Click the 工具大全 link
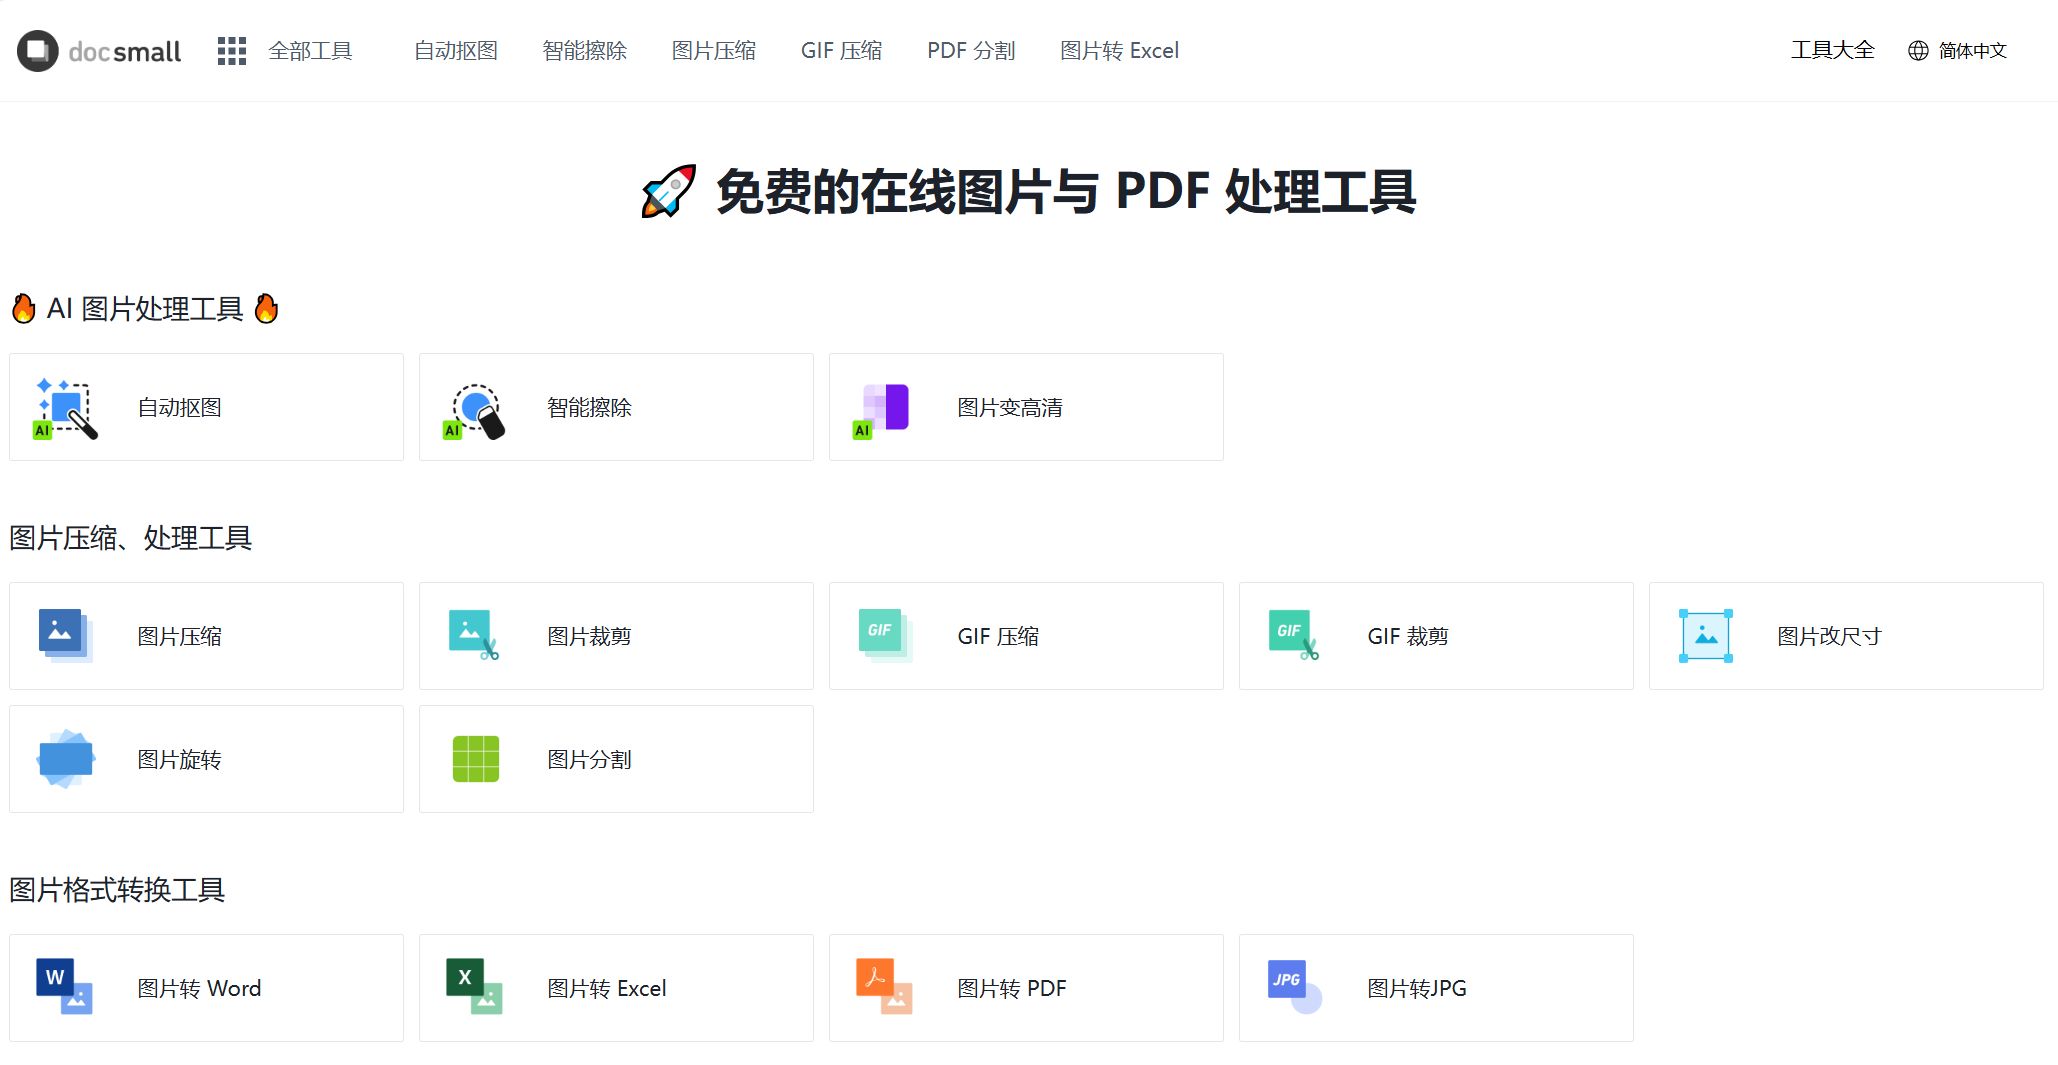 [x=1833, y=49]
